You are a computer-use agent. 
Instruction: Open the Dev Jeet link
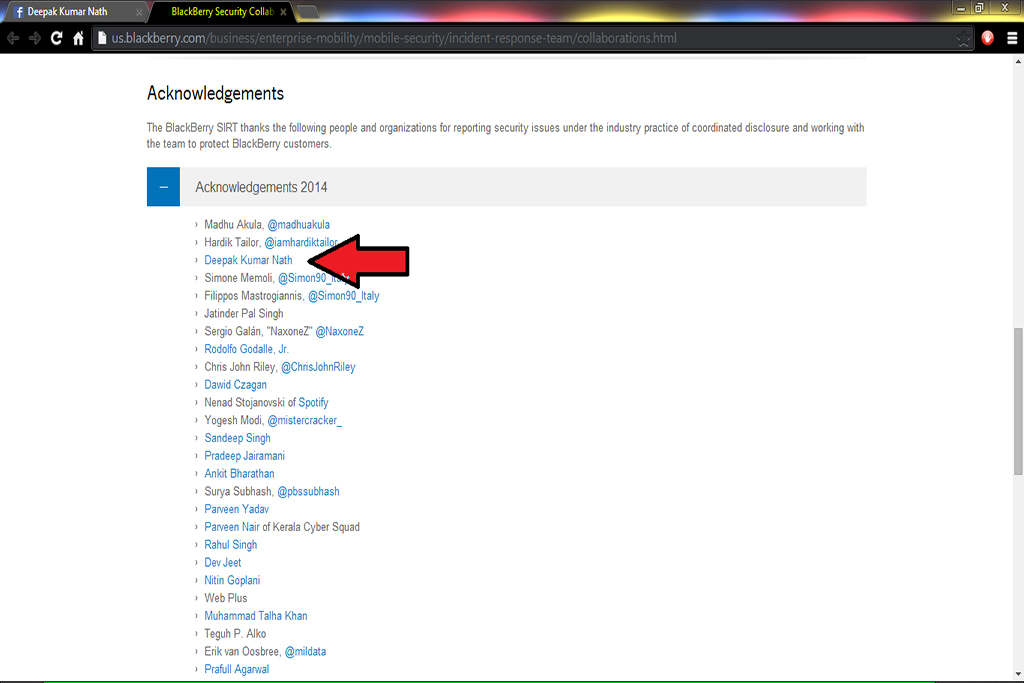coord(223,563)
